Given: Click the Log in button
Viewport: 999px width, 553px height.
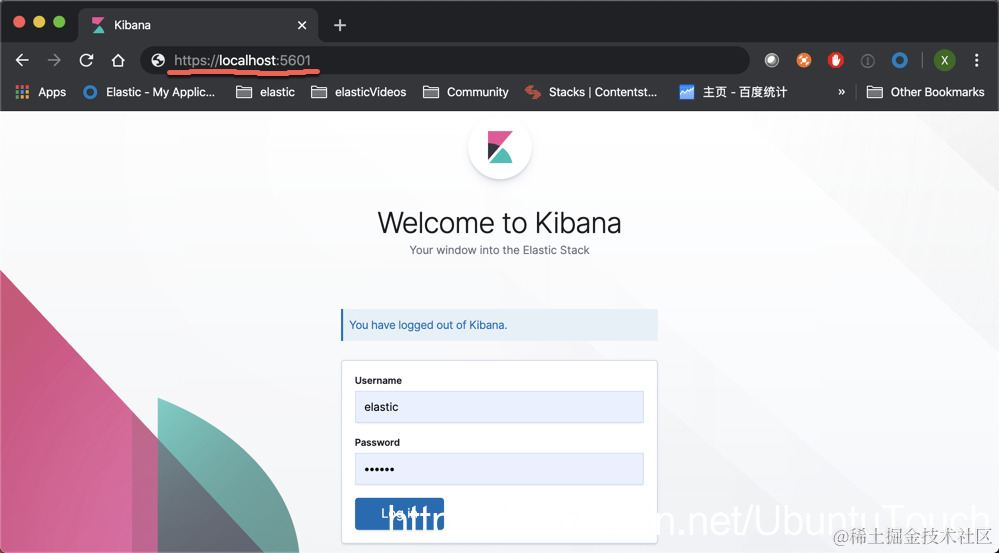Looking at the screenshot, I should pos(399,514).
